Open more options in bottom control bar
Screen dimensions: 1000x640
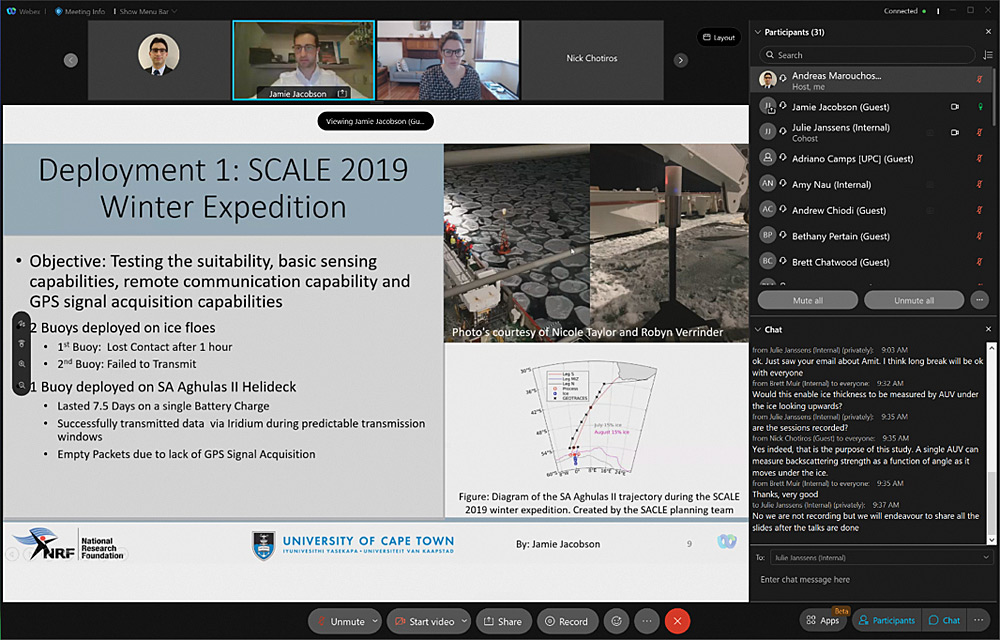coord(645,621)
